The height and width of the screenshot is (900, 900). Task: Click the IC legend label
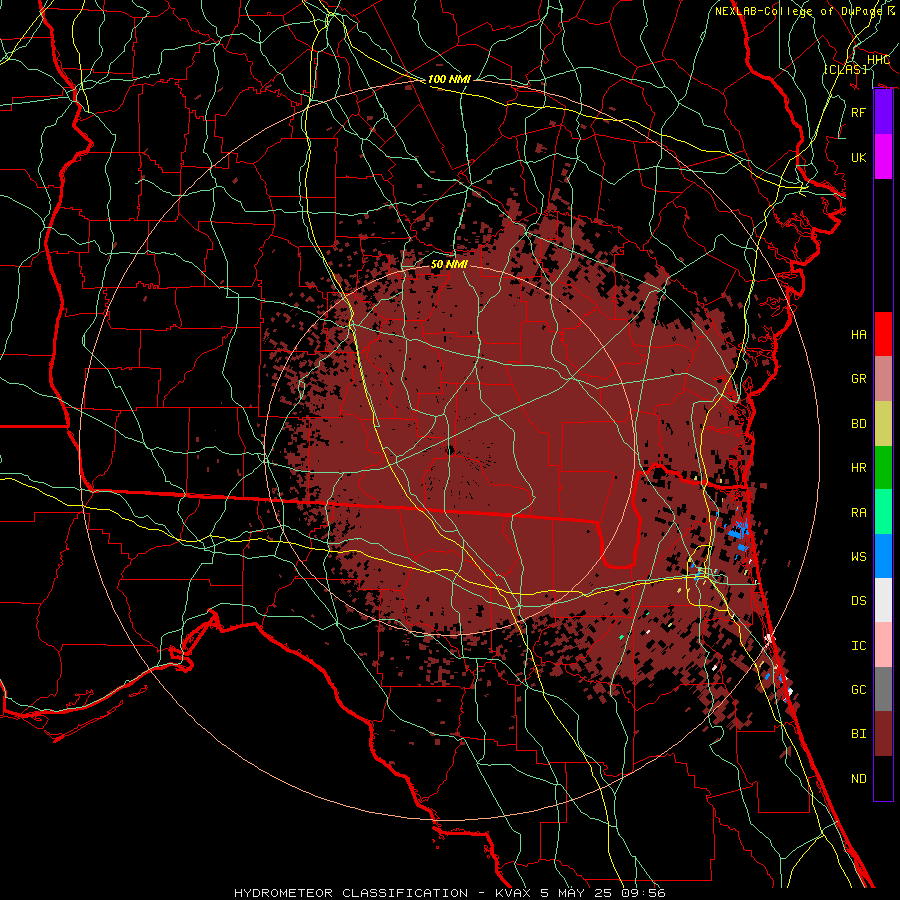tap(858, 646)
